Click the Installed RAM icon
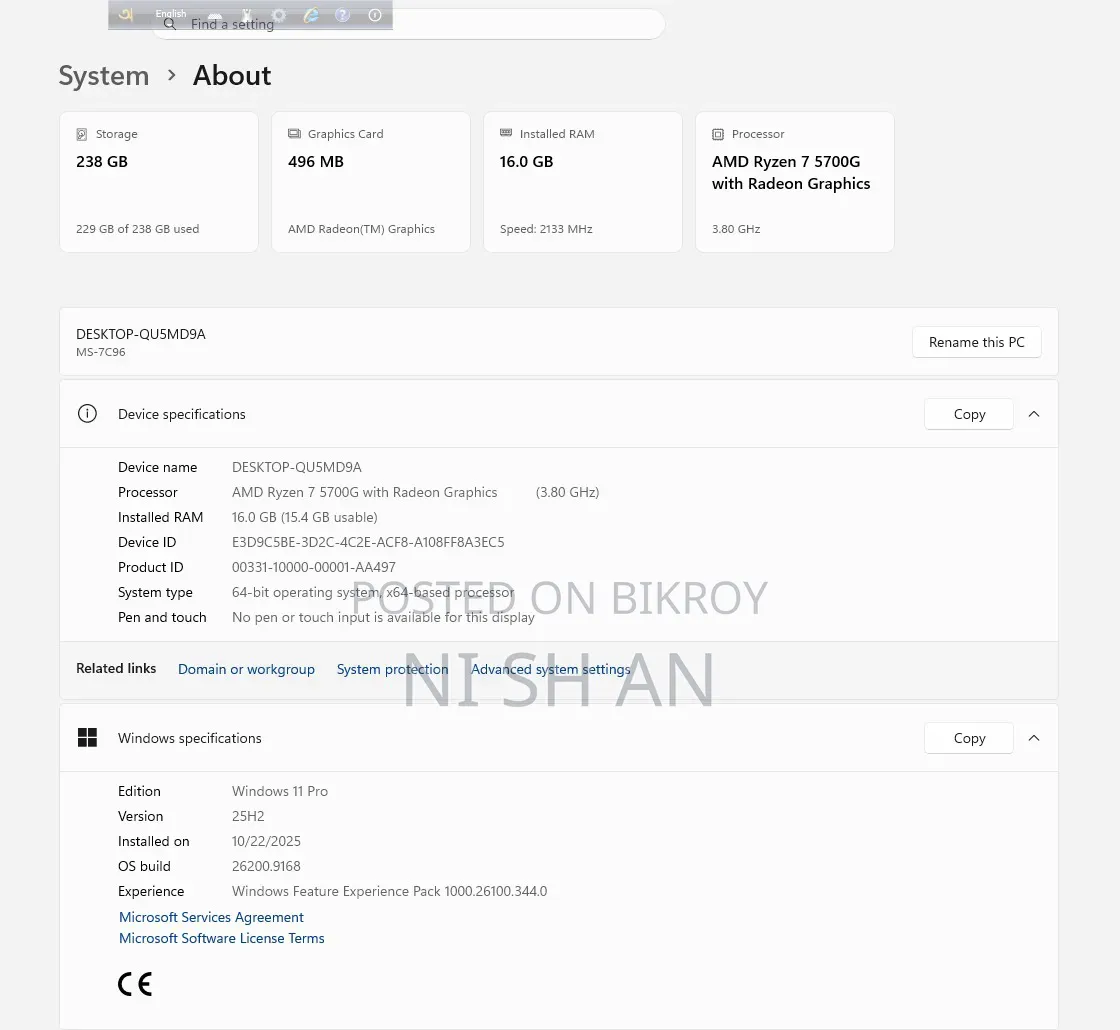The image size is (1120, 1030). tap(506, 133)
